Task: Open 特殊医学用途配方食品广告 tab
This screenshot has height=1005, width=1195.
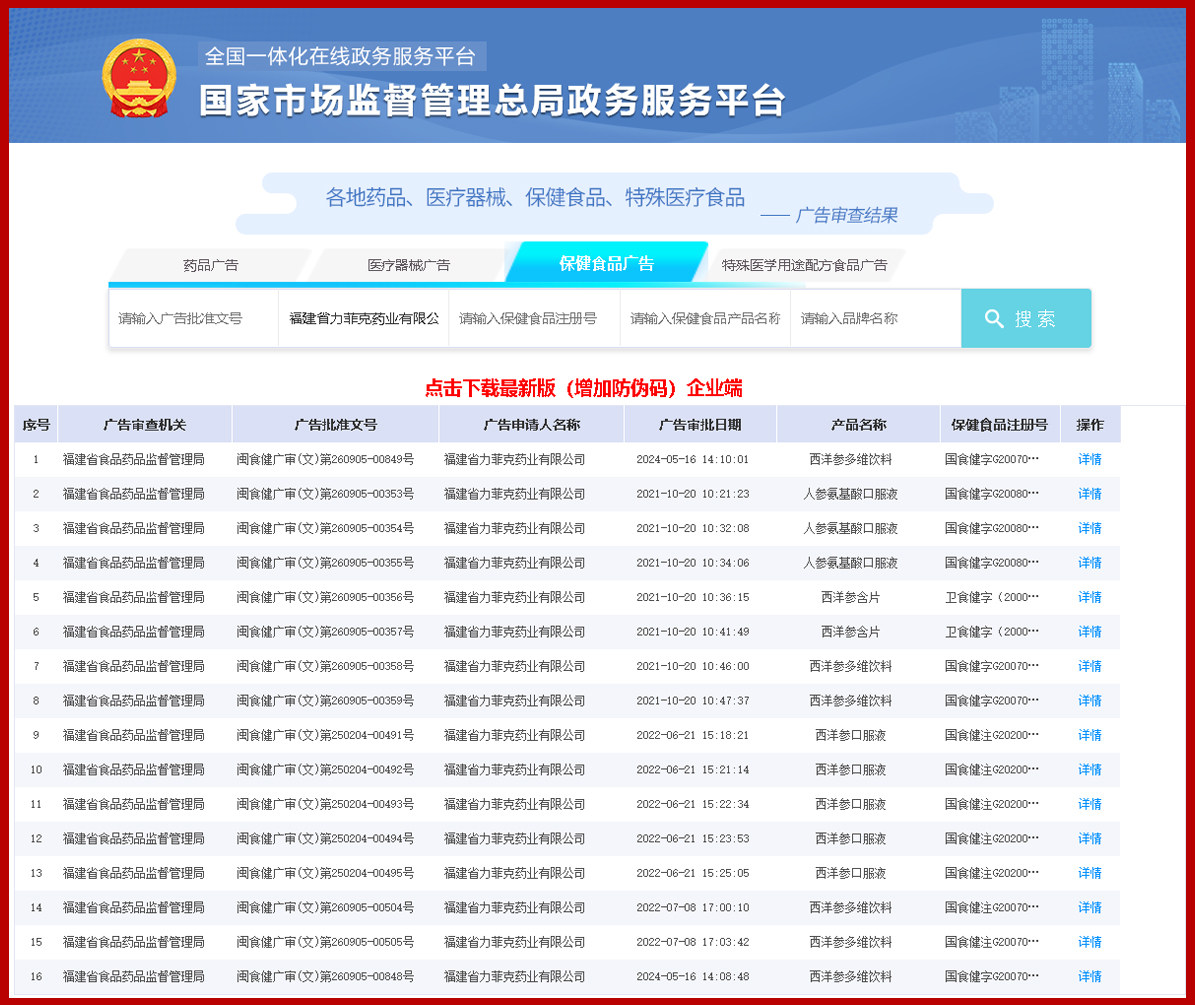Action: [x=804, y=265]
